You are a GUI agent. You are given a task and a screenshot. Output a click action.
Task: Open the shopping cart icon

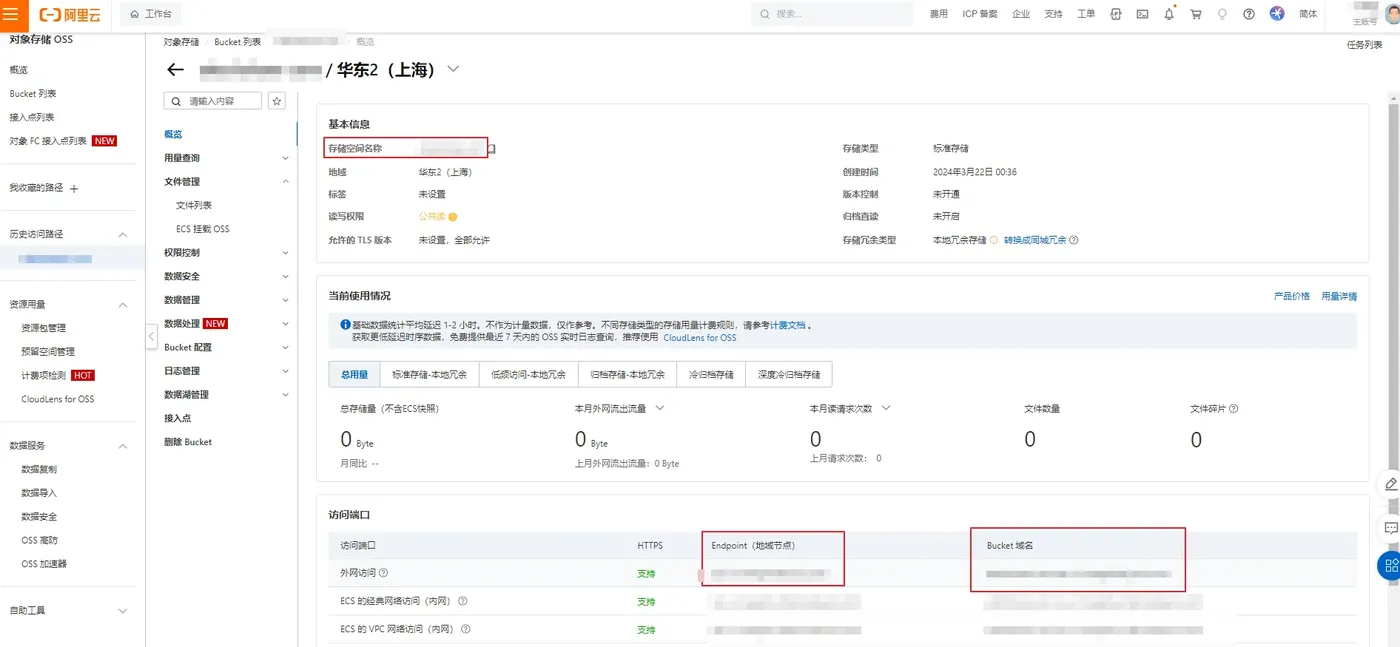click(x=1195, y=14)
